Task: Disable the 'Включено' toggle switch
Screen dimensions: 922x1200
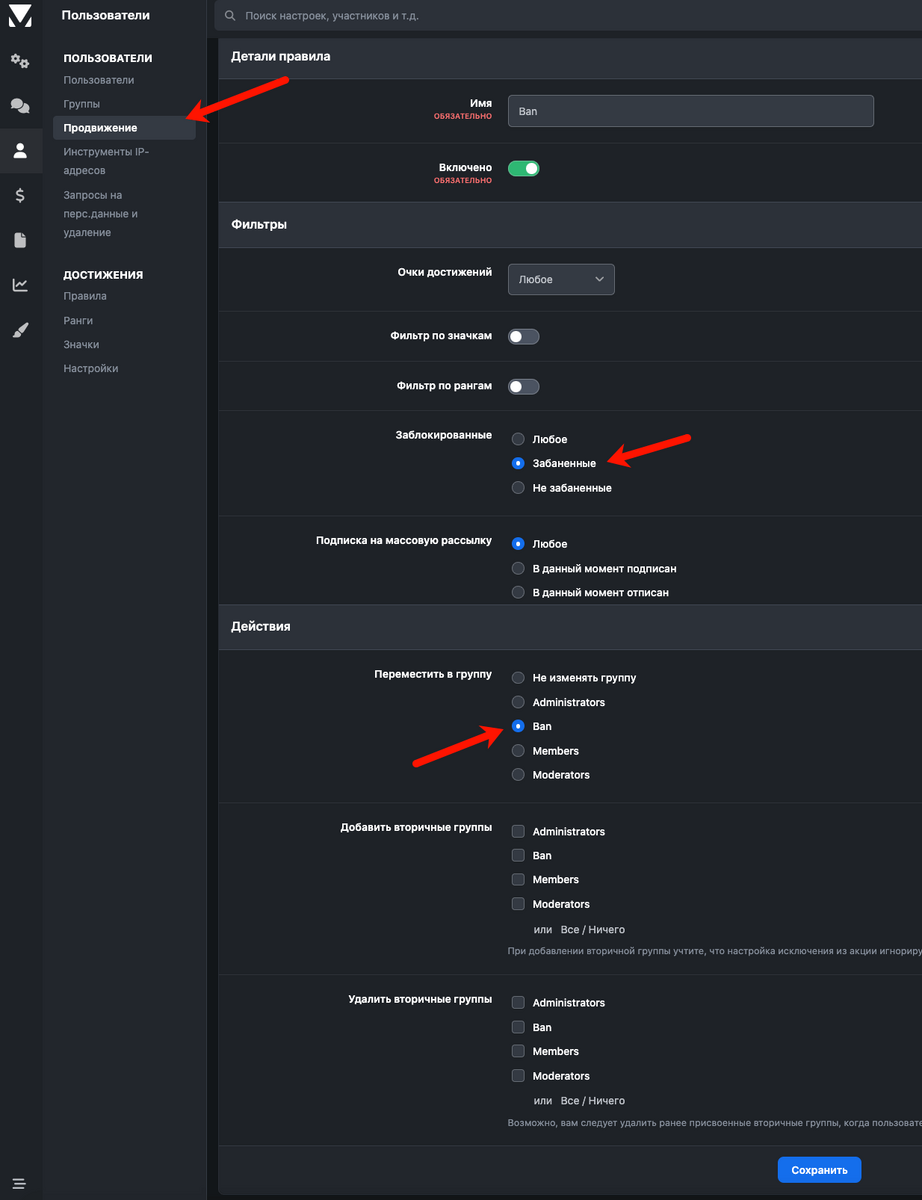Action: [x=524, y=169]
